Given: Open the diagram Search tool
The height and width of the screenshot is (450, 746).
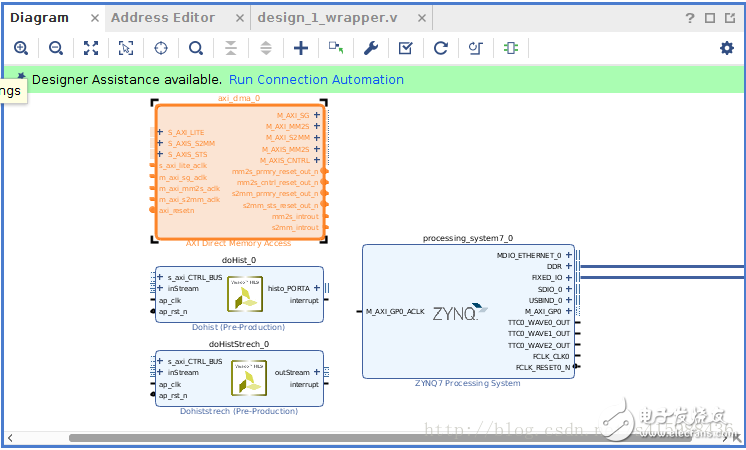Looking at the screenshot, I should 196,48.
